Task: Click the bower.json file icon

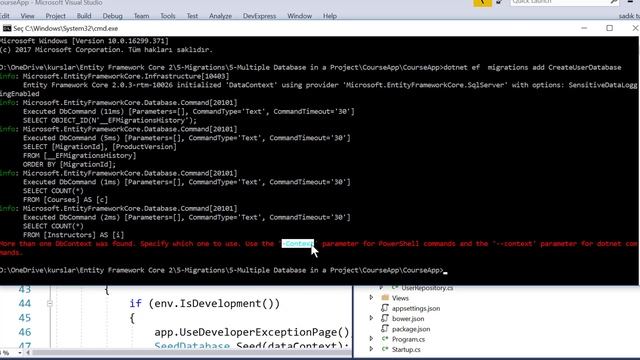Action: [384, 318]
